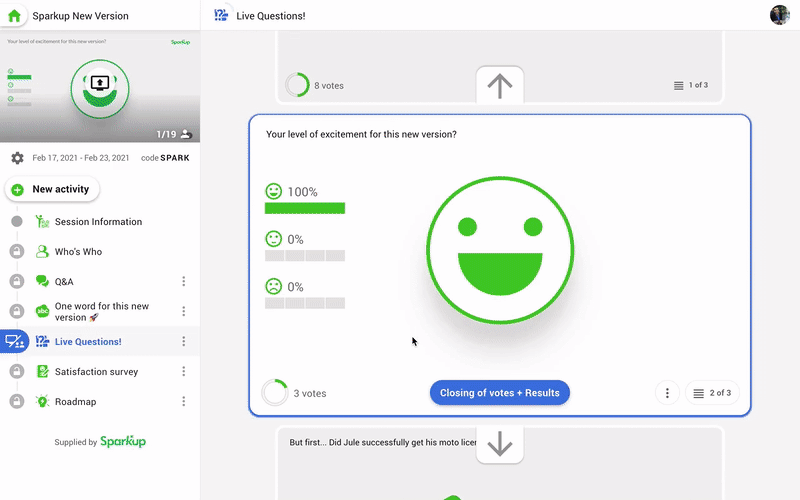Click the Q&A chat bubbles icon

tap(42, 281)
